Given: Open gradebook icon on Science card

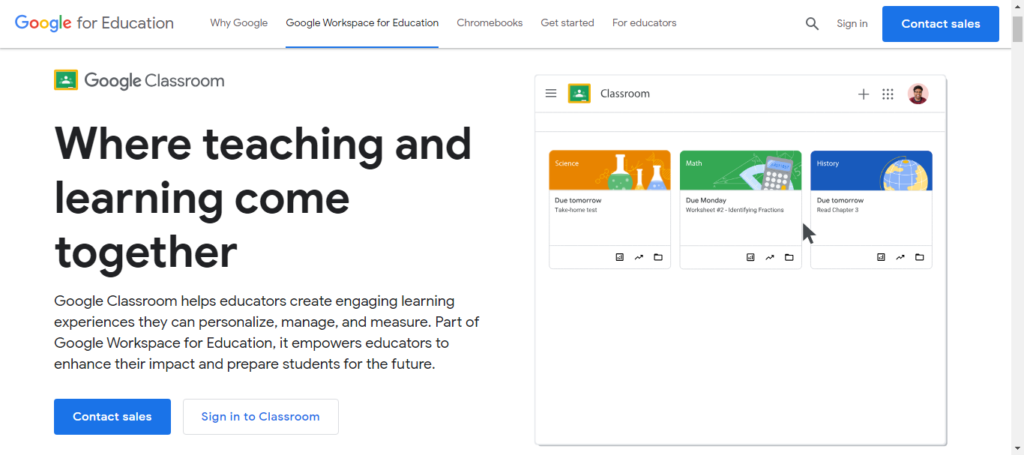Looking at the screenshot, I should coord(620,257).
